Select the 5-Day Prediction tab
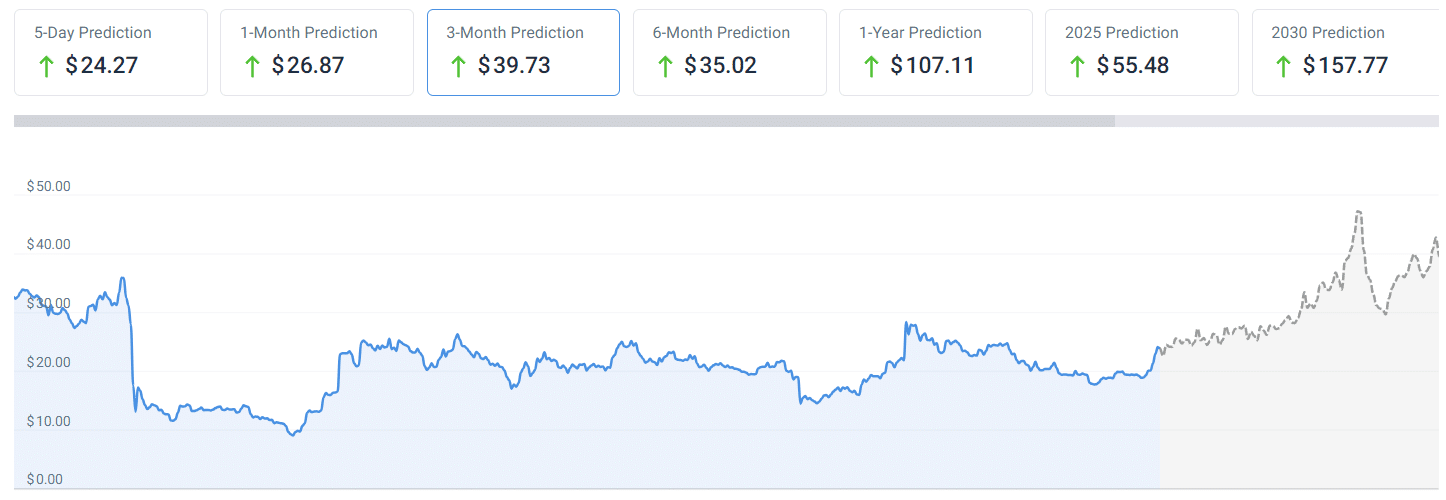 110,52
